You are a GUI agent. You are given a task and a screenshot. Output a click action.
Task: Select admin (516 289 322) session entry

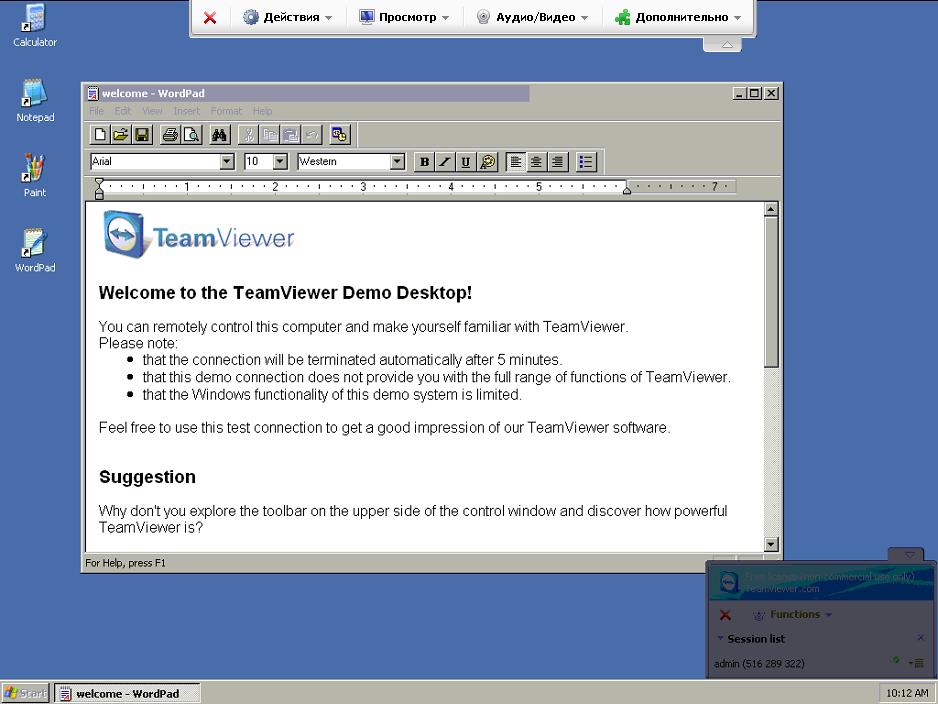point(759,663)
